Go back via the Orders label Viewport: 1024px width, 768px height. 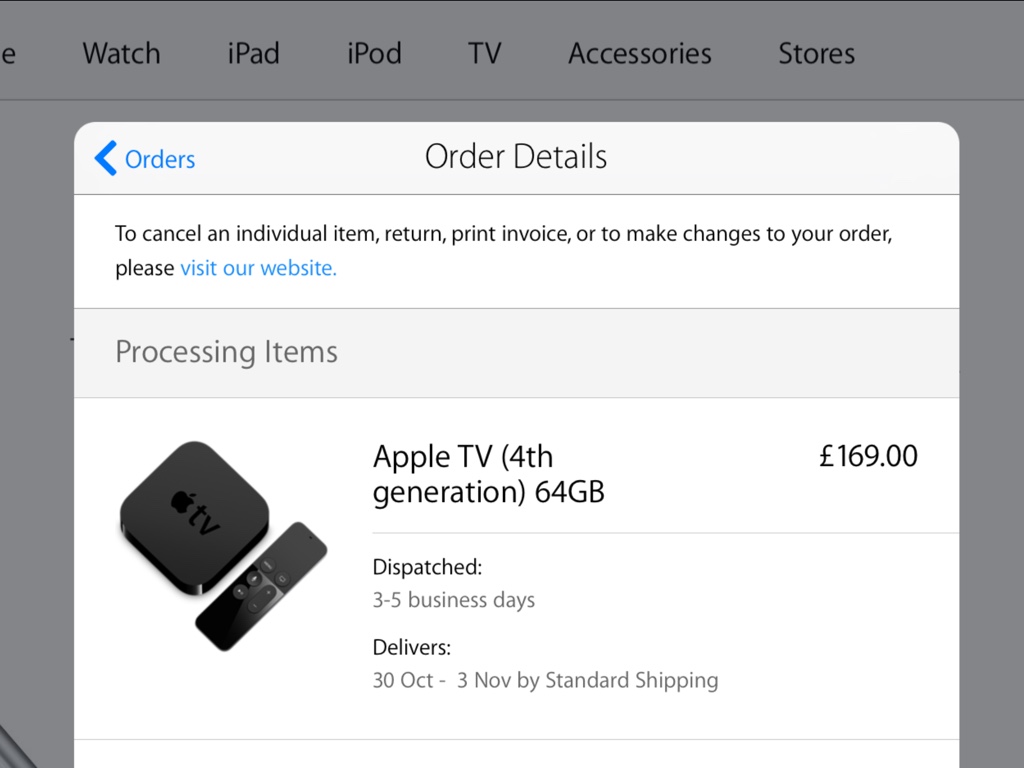click(159, 159)
